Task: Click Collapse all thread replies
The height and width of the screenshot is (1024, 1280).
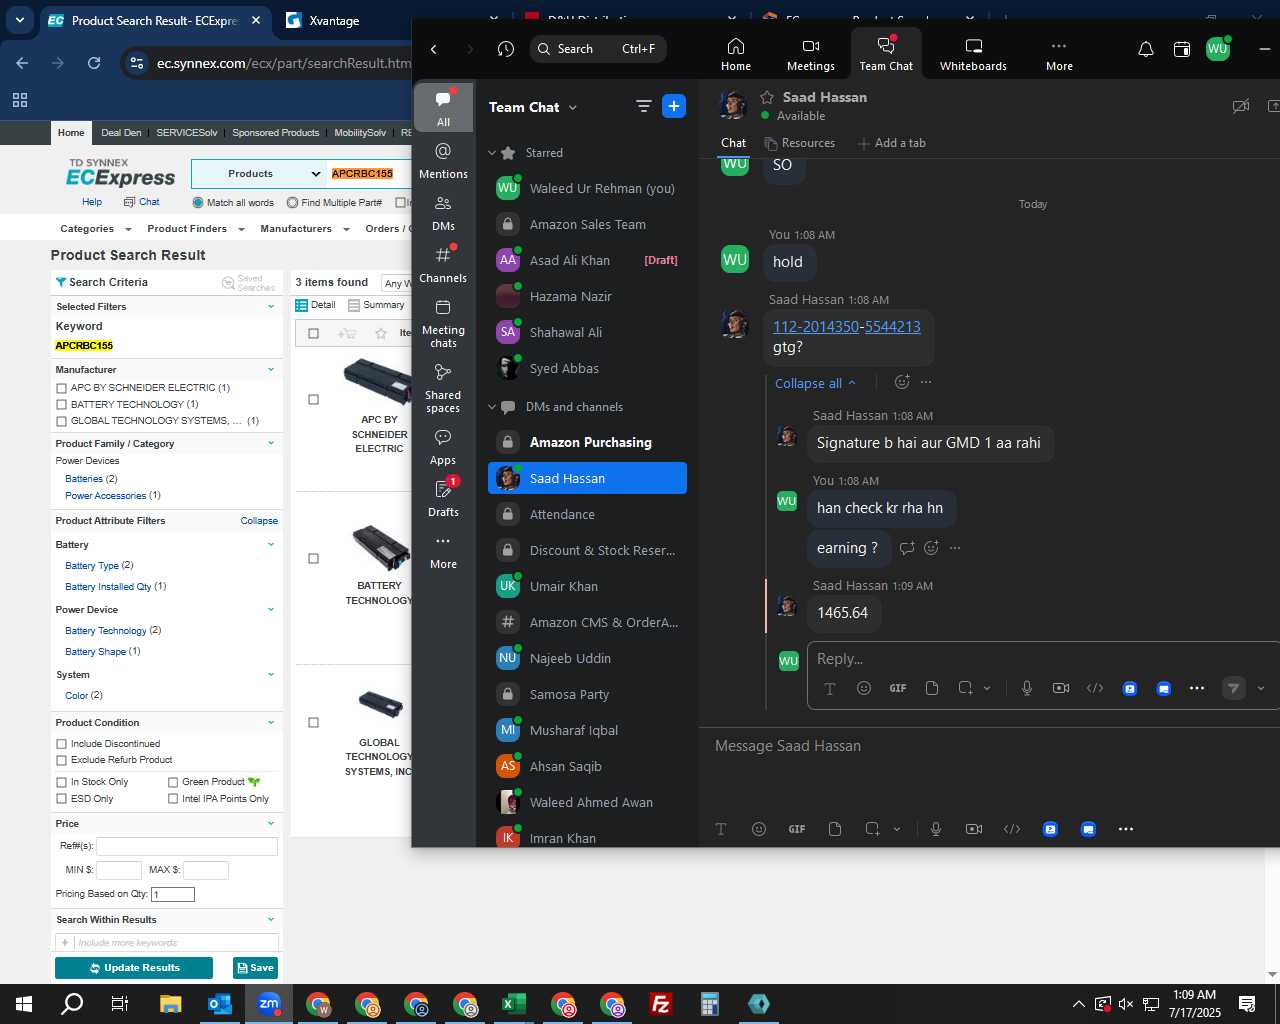Action: 815,383
